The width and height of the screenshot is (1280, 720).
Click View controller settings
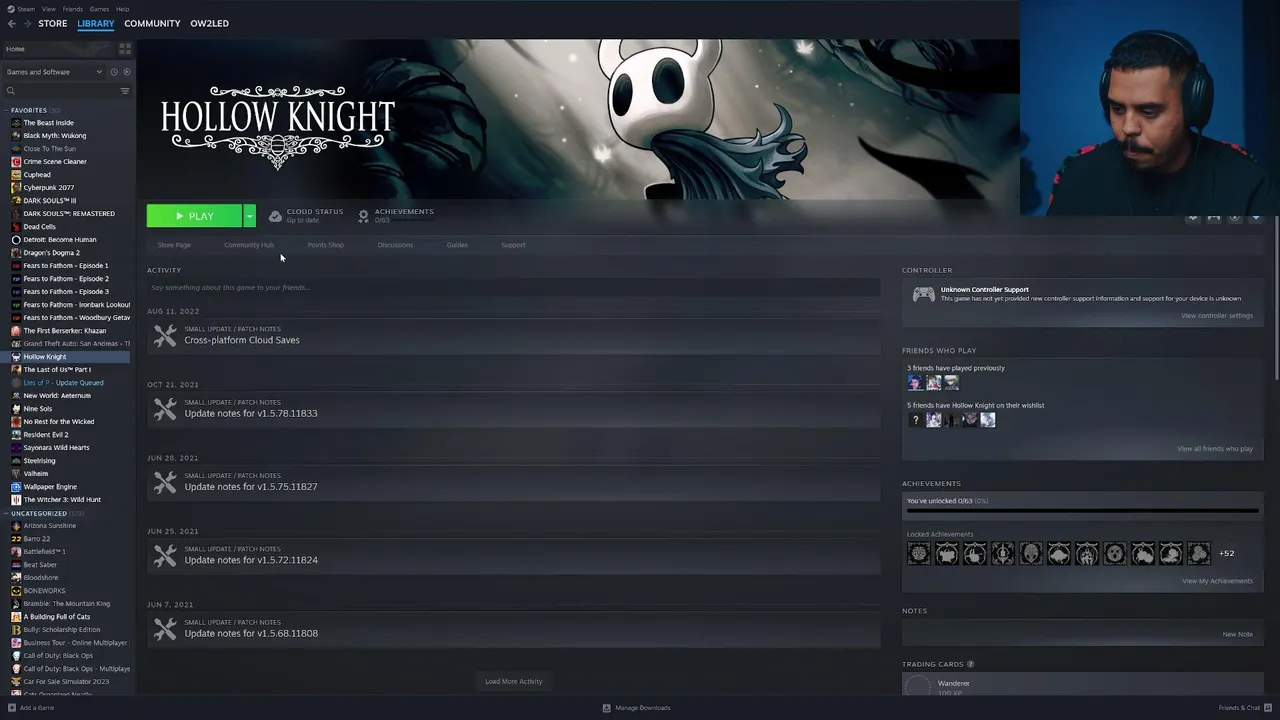point(1216,316)
